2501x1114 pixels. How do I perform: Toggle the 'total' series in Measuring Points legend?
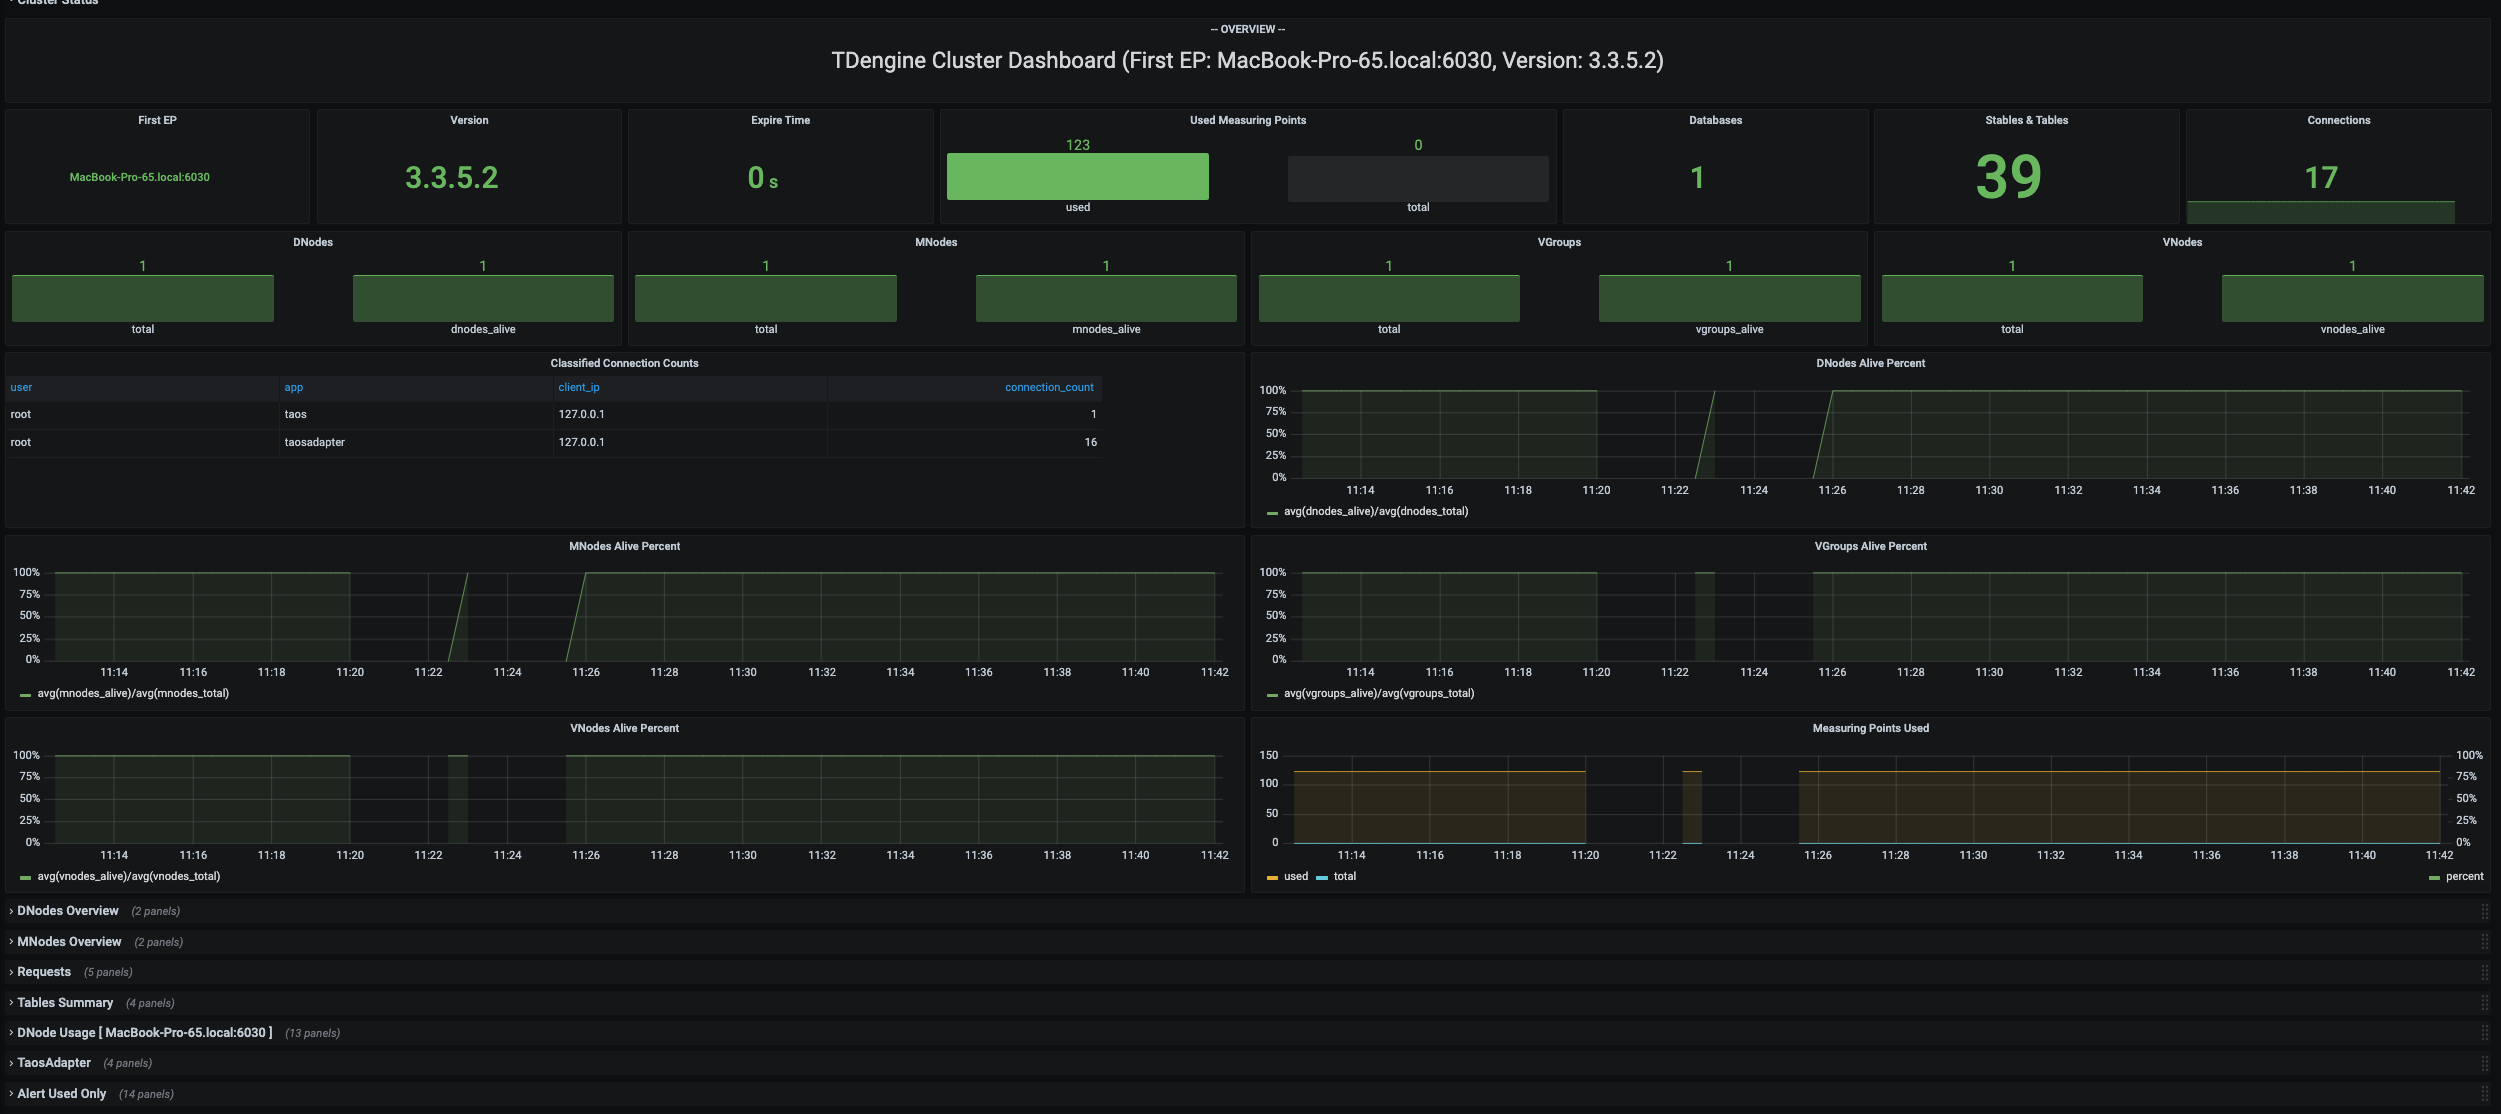[x=1344, y=877]
